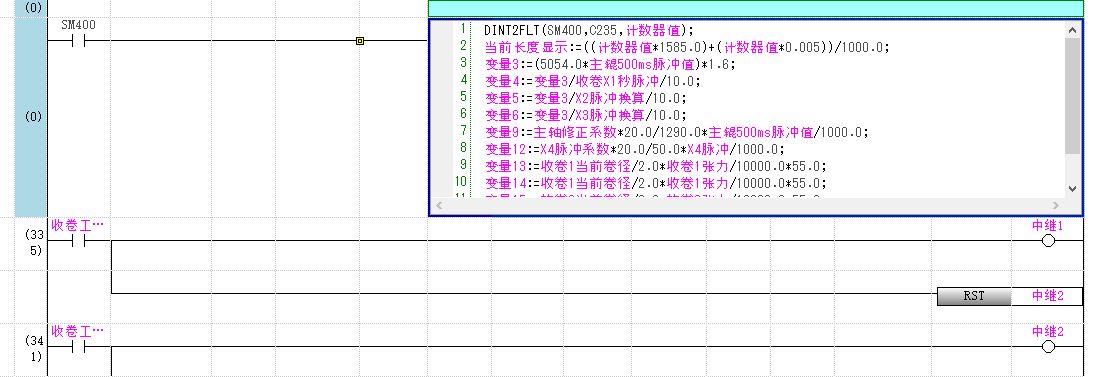Screen dimensions: 1102x377
Task: Click the horizontal scroll left arrow under the code
Action: click(x=439, y=205)
